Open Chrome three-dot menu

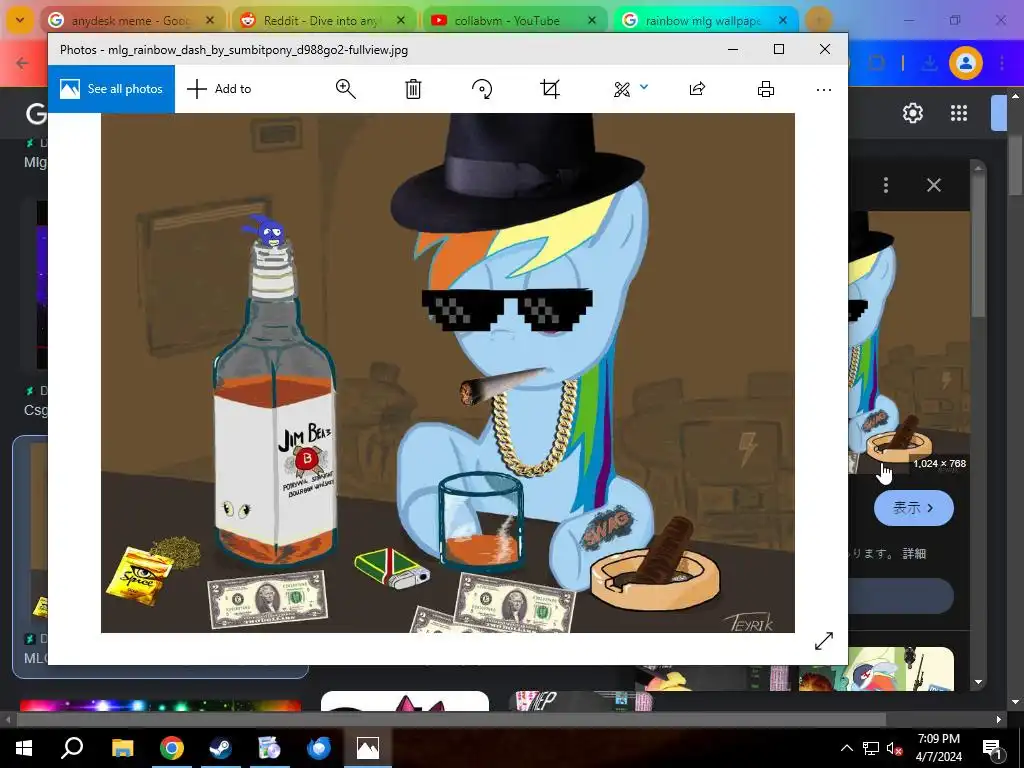(1002, 63)
